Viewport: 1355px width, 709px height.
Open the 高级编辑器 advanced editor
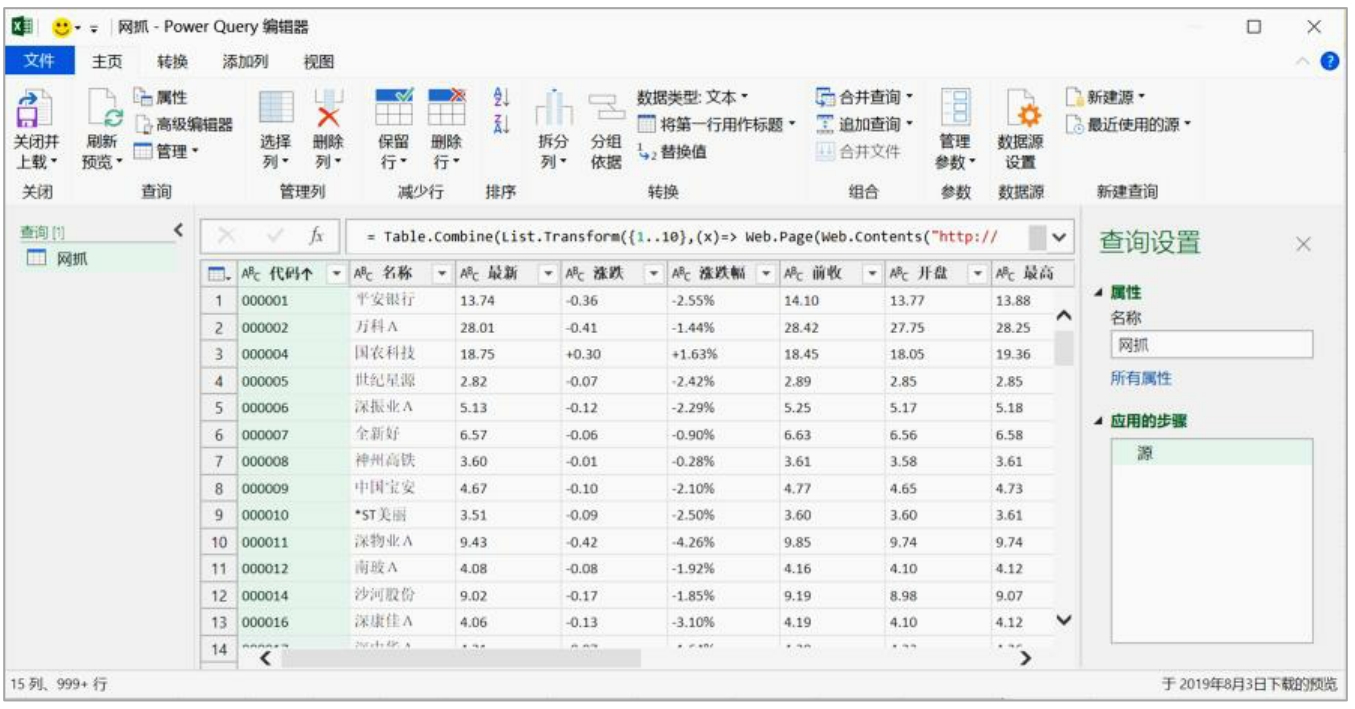point(184,124)
